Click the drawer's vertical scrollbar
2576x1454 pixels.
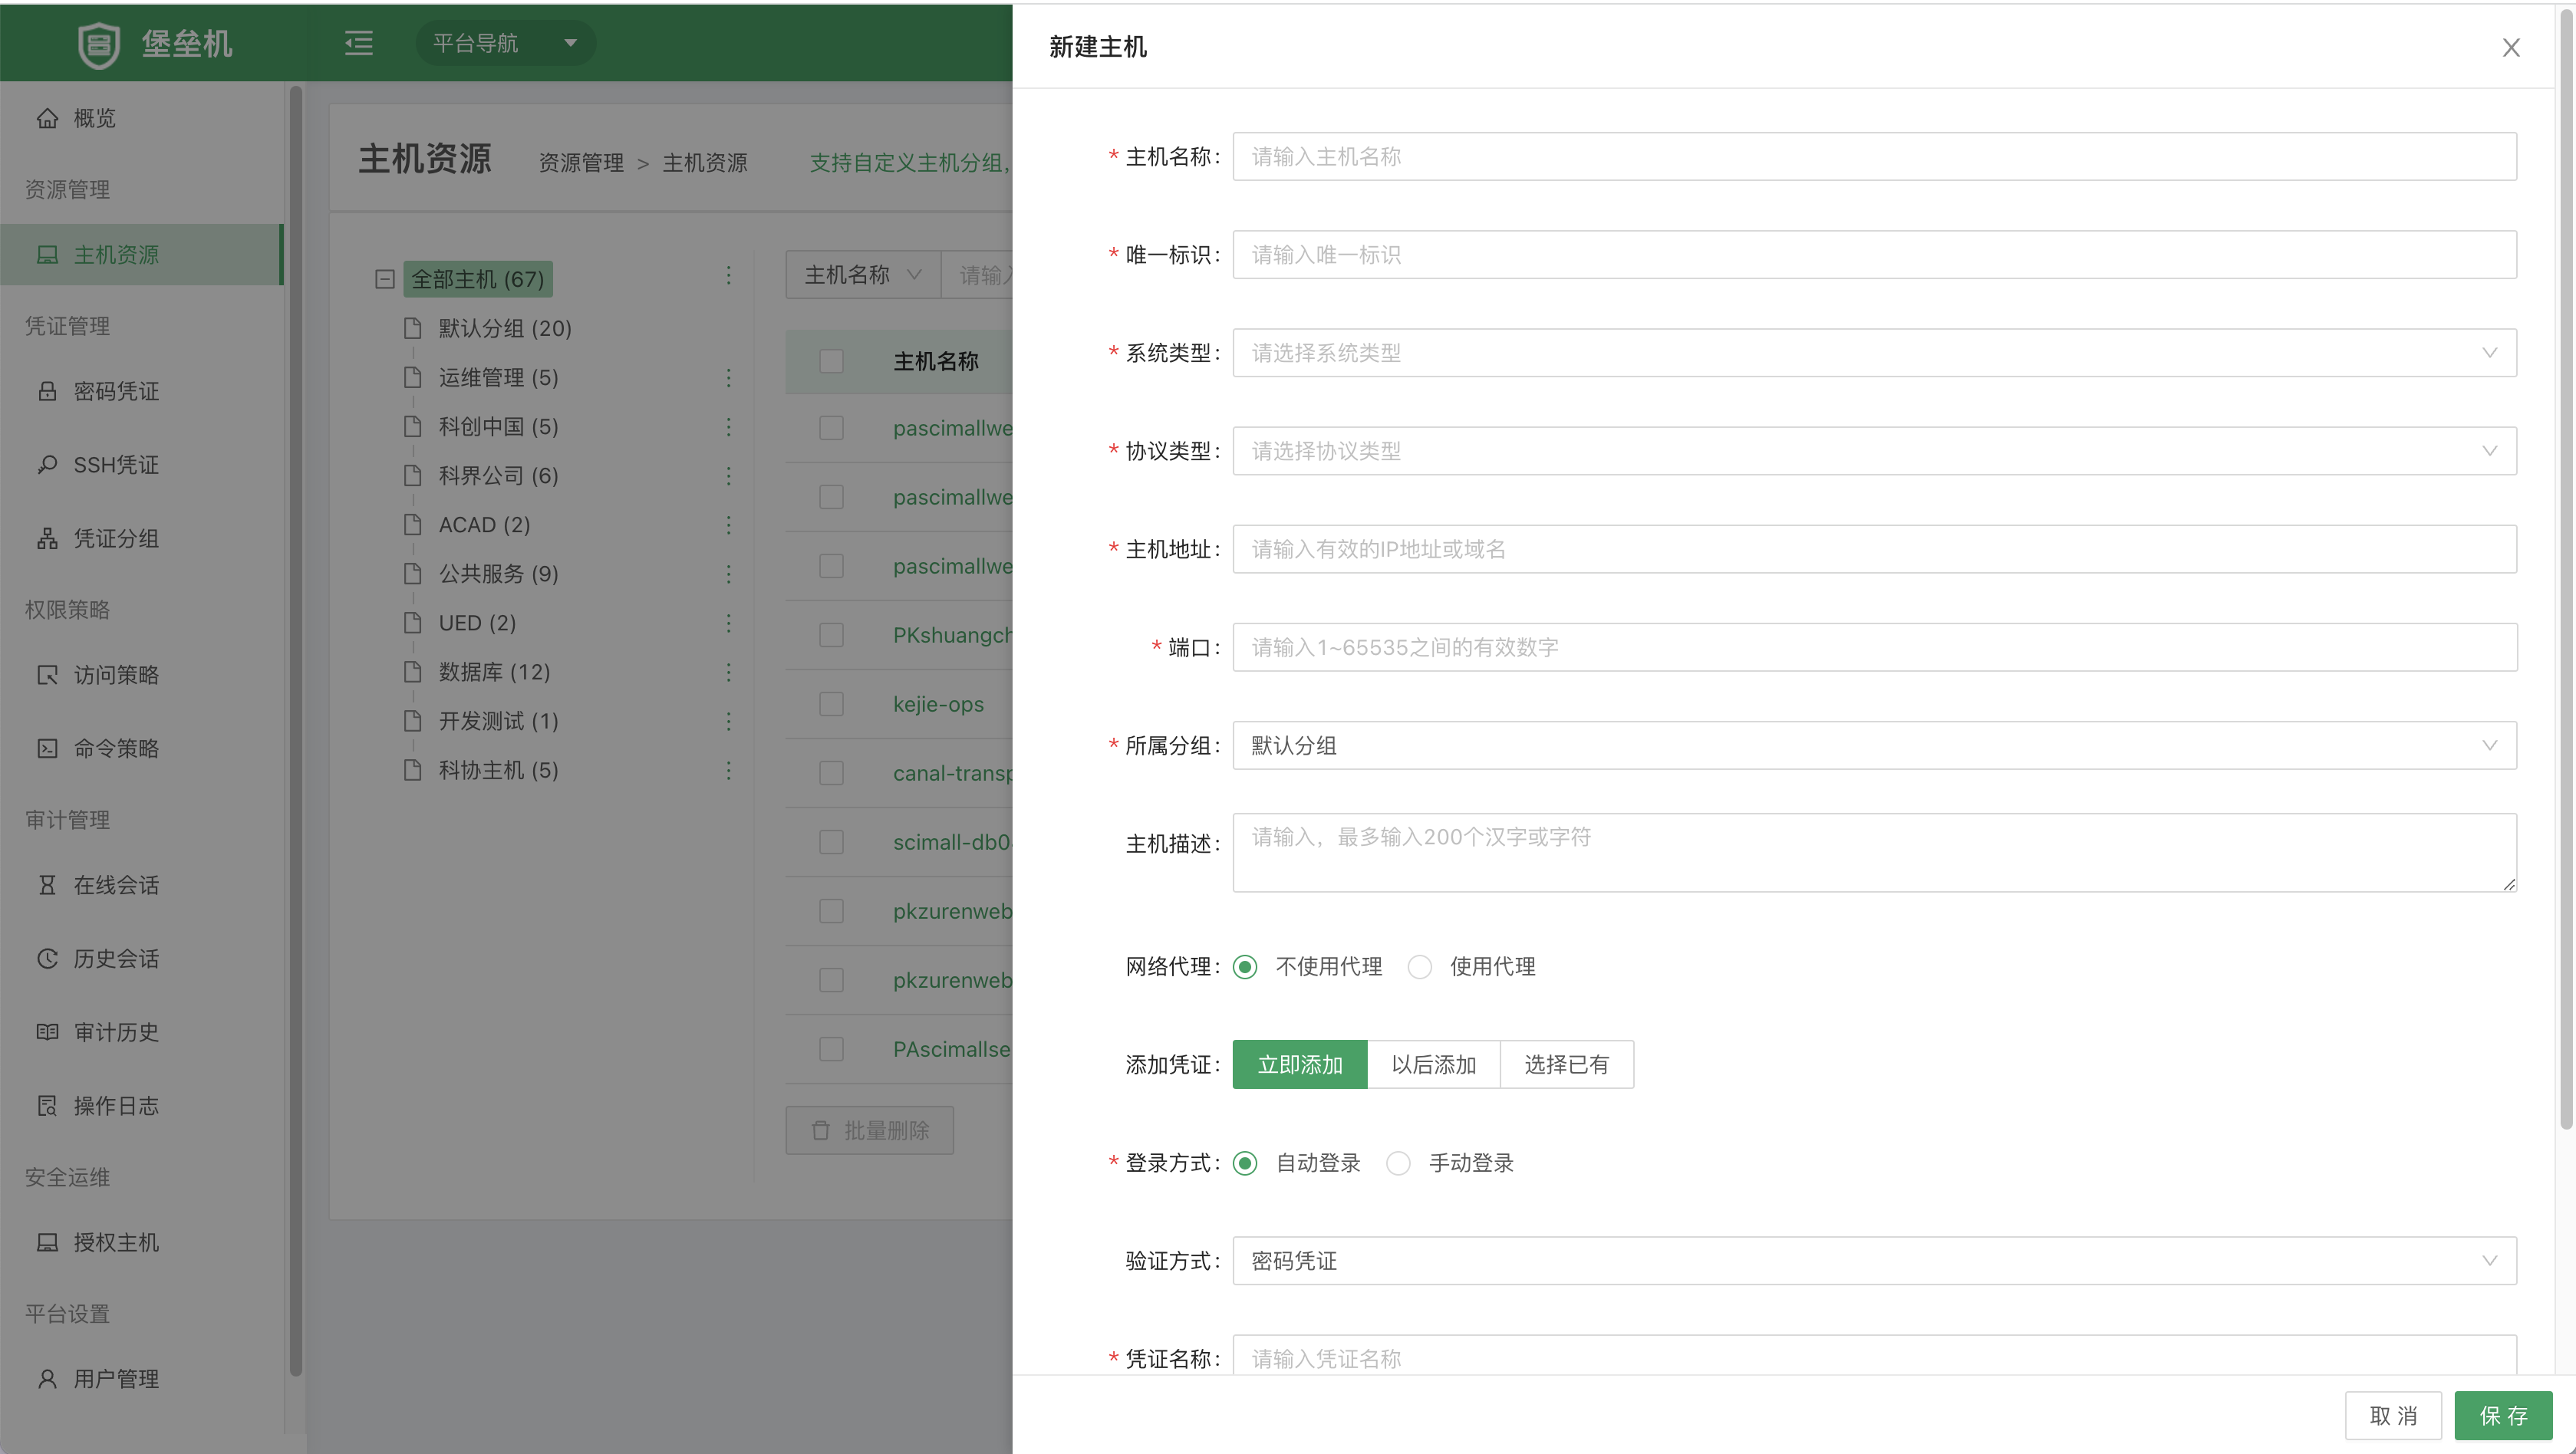coord(2566,570)
